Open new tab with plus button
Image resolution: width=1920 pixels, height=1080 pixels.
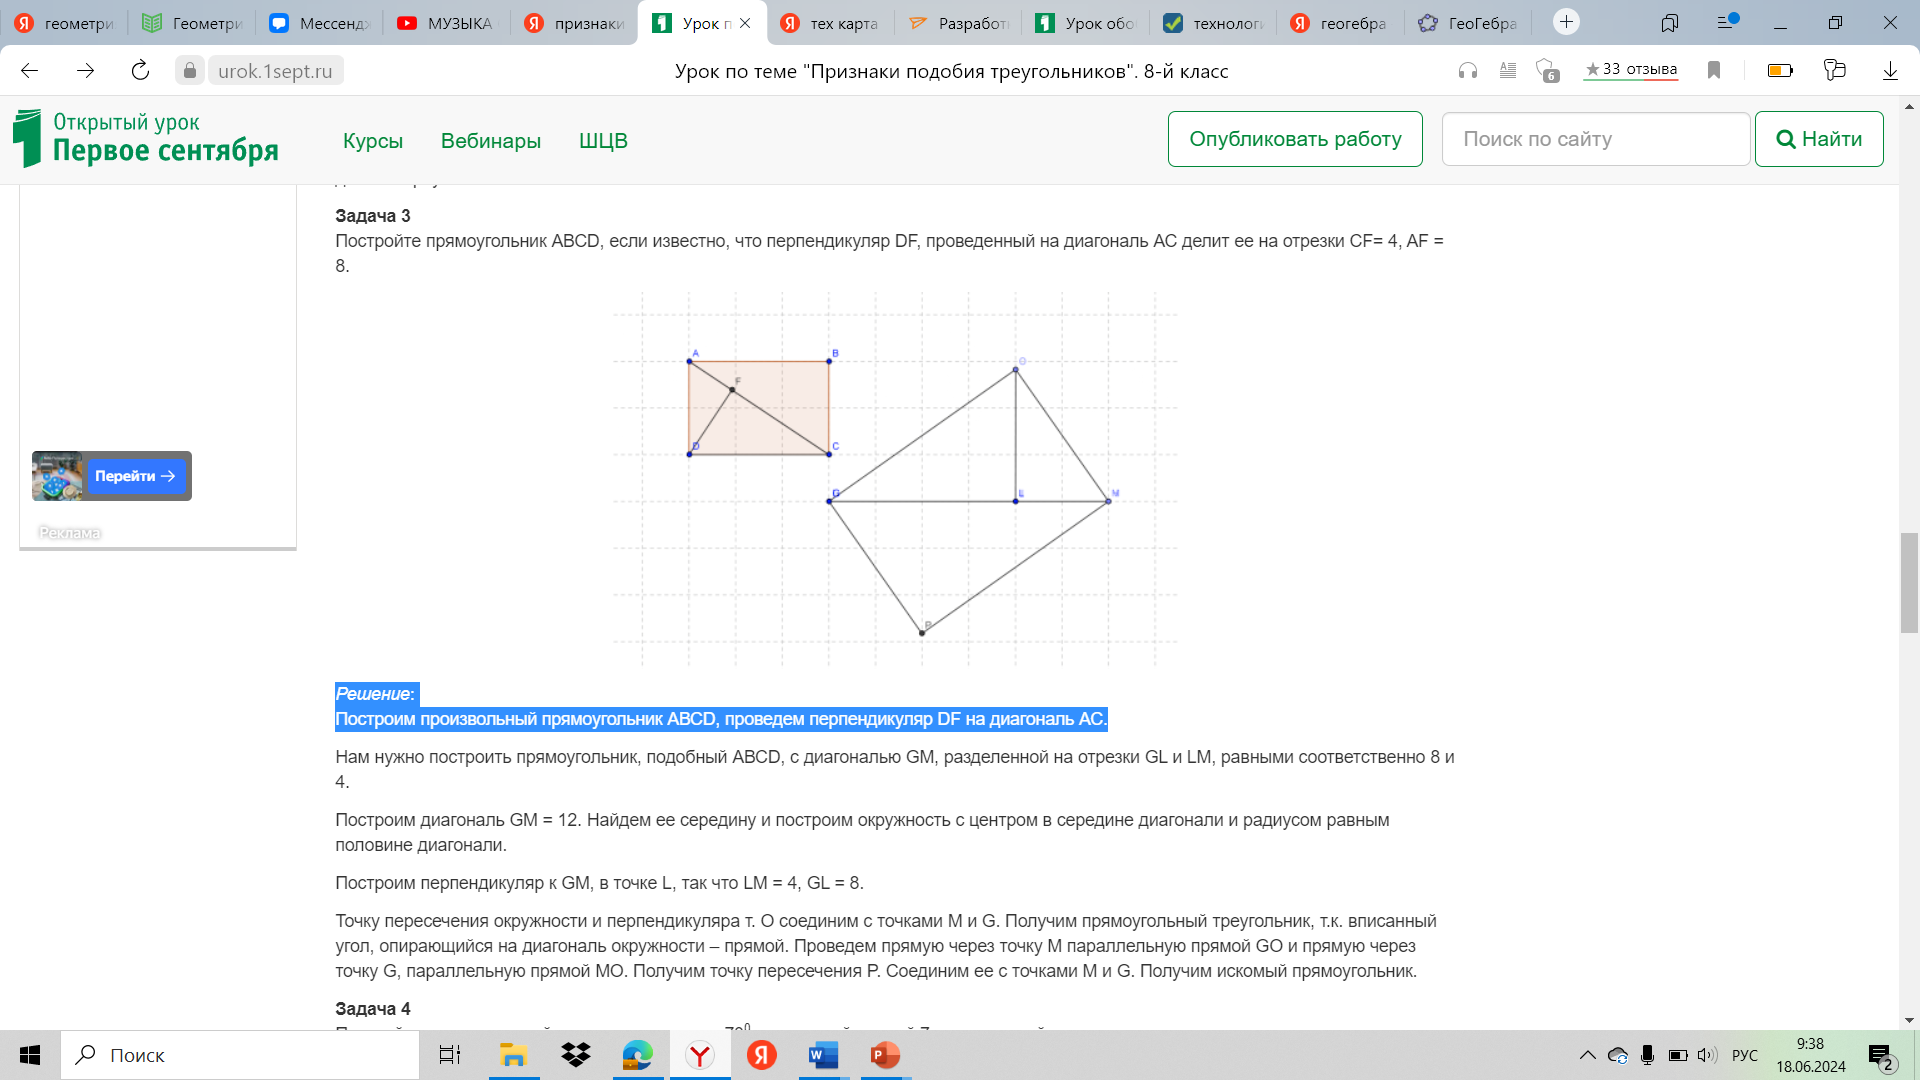[1566, 22]
